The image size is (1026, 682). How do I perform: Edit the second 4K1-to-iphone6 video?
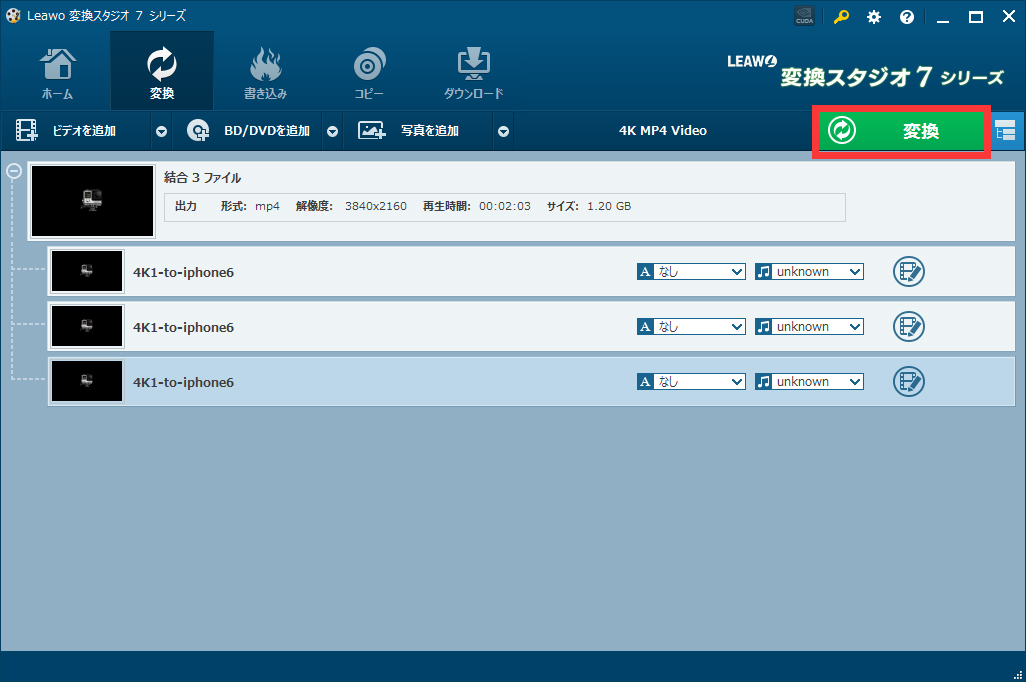(908, 327)
